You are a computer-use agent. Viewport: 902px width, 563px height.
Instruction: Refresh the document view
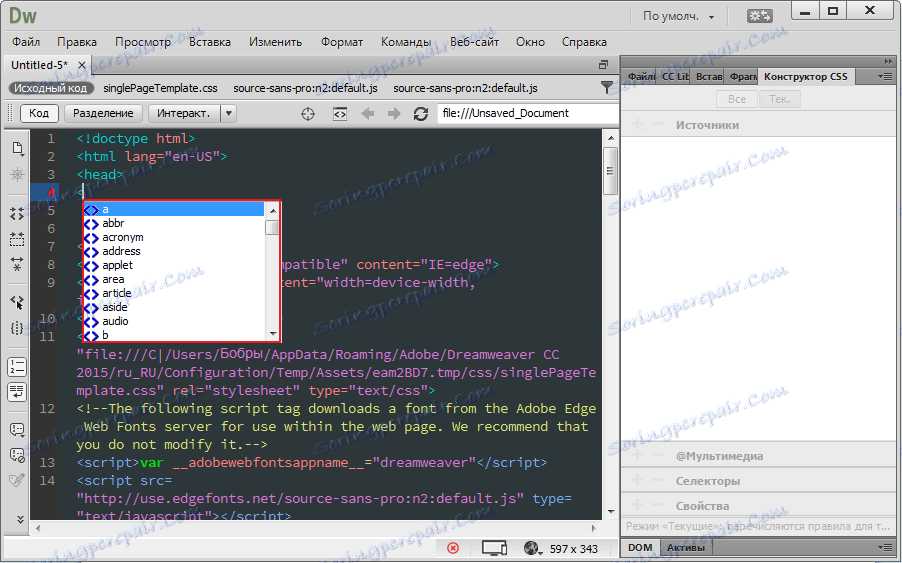421,114
